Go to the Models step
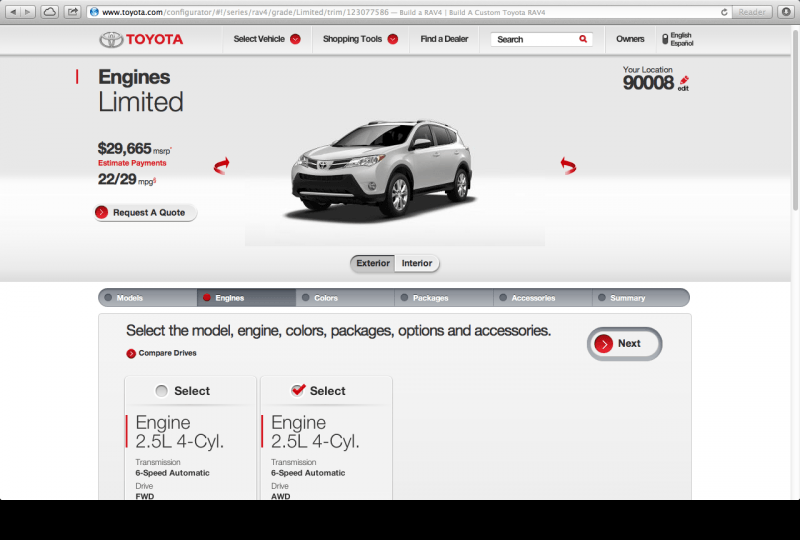 coord(147,298)
